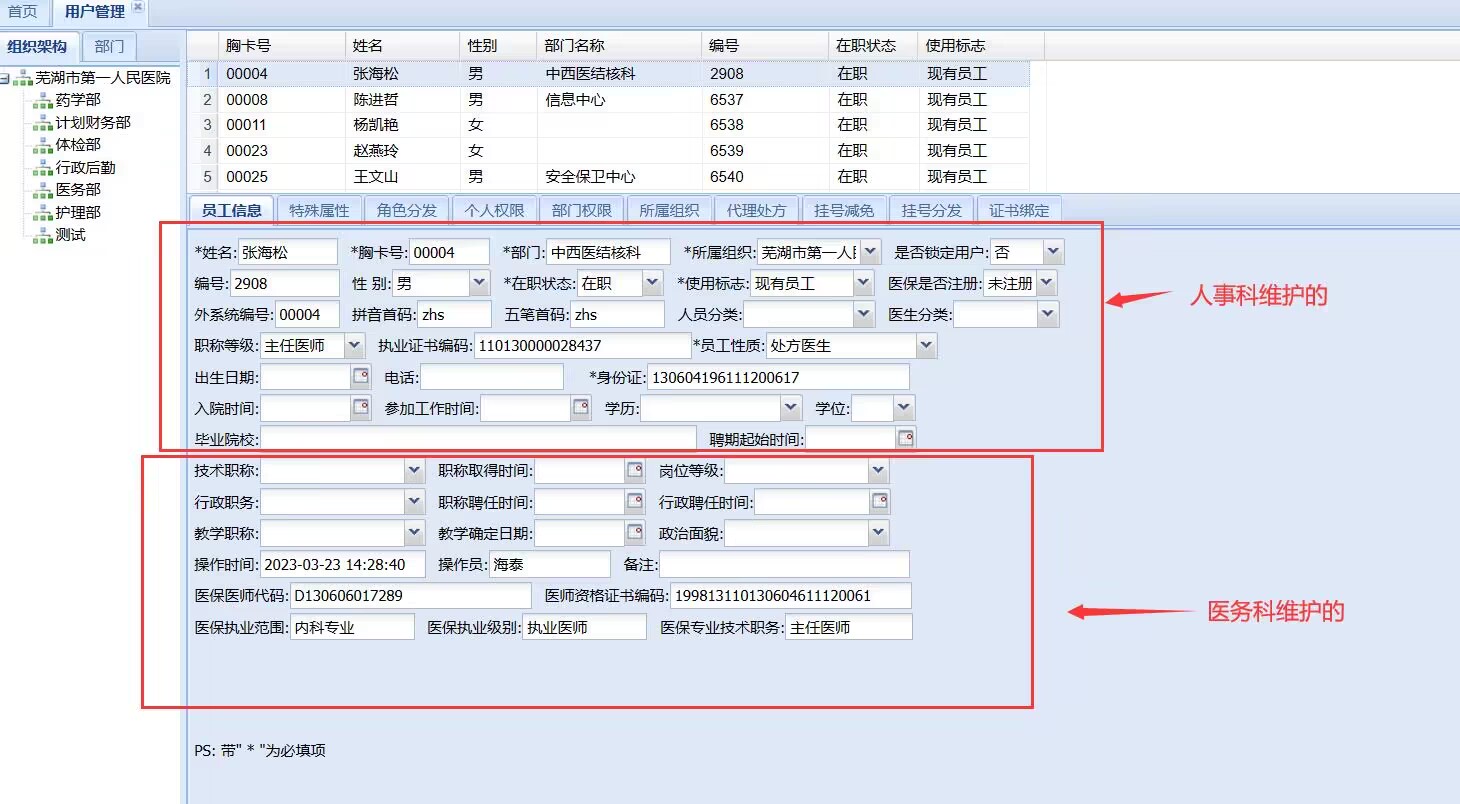Focus the 电话 input field
The image size is (1460, 804).
tap(492, 377)
